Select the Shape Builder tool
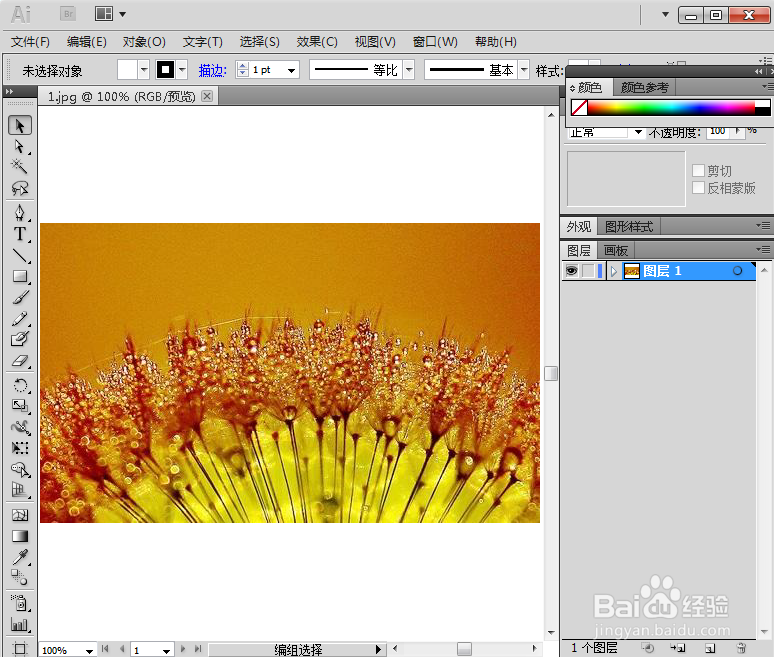Image resolution: width=774 pixels, height=657 pixels. pos(20,469)
